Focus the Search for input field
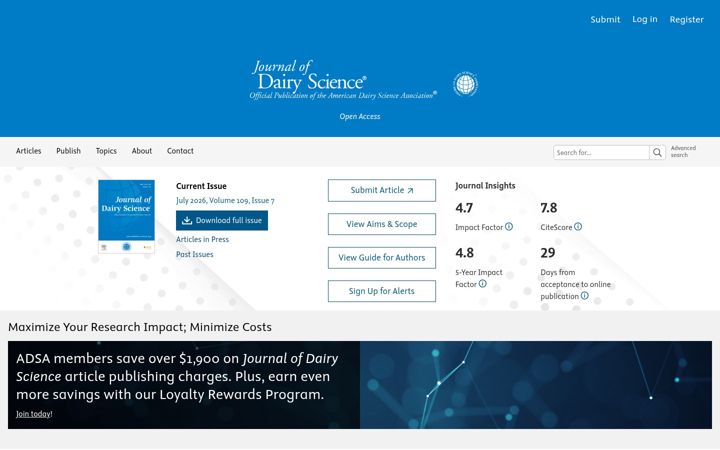The height and width of the screenshot is (450, 720). [601, 152]
